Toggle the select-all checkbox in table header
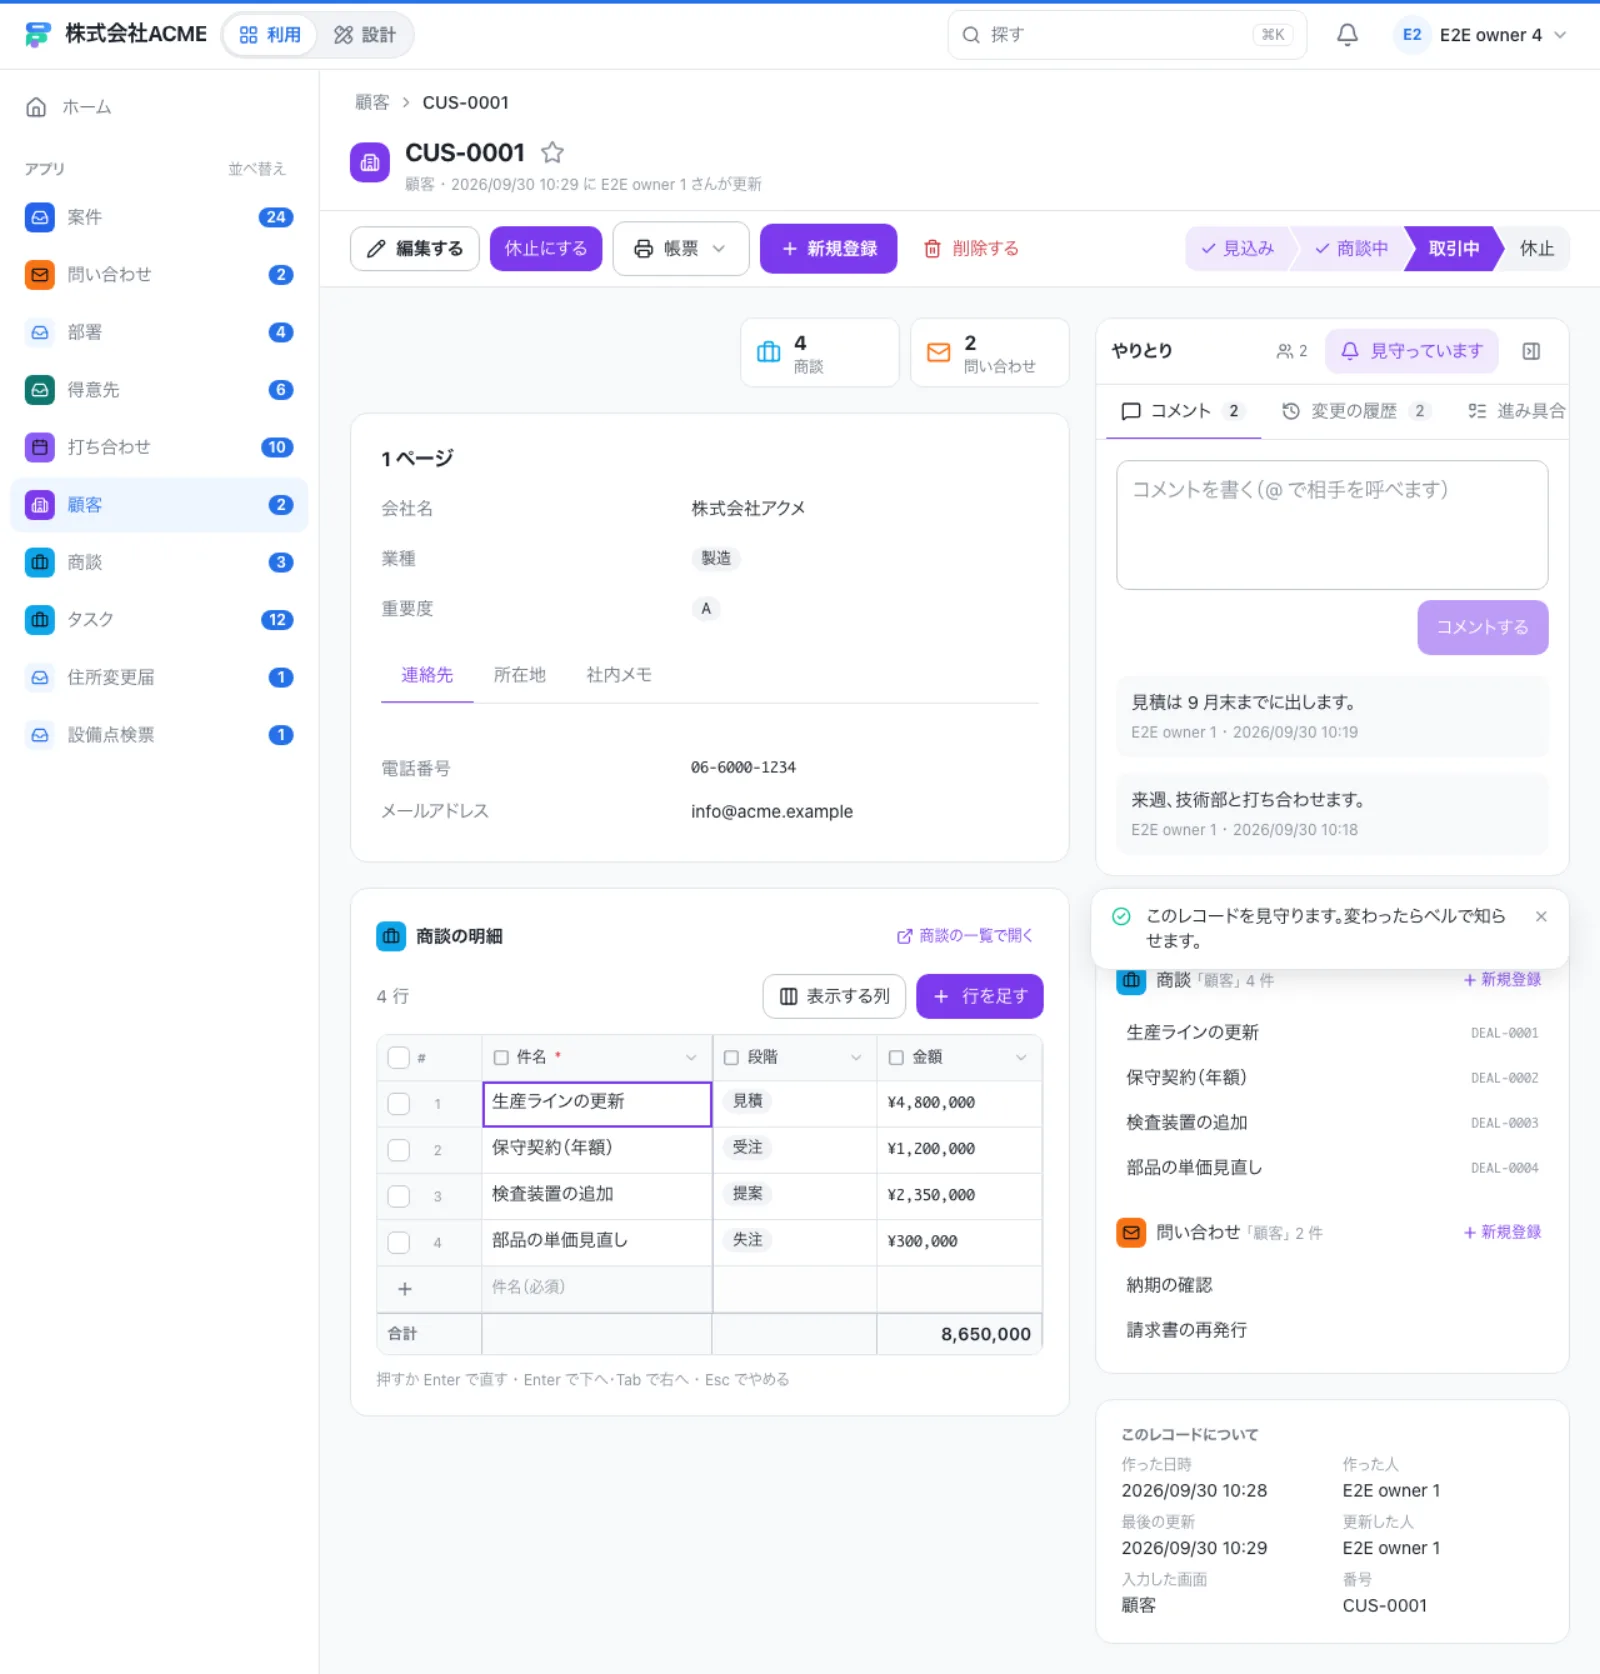This screenshot has height=1674, width=1600. click(x=398, y=1057)
